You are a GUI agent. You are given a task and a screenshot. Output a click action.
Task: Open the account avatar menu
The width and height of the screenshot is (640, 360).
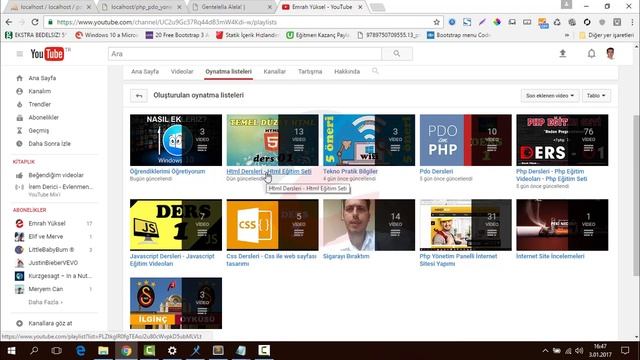tap(611, 53)
